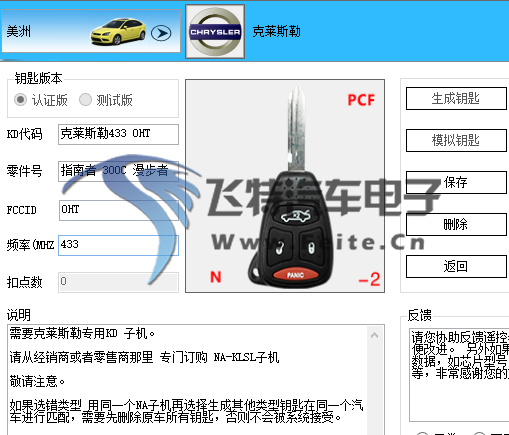Viewport: 509px width, 435px height.
Task: Click the scroll up arrow in 说明 box
Action: [x=374, y=335]
